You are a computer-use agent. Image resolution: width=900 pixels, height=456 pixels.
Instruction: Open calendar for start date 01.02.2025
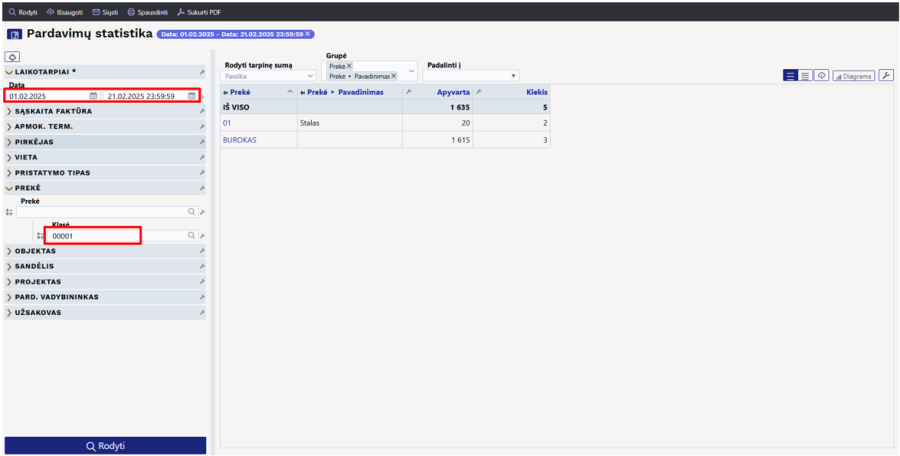[x=93, y=96]
